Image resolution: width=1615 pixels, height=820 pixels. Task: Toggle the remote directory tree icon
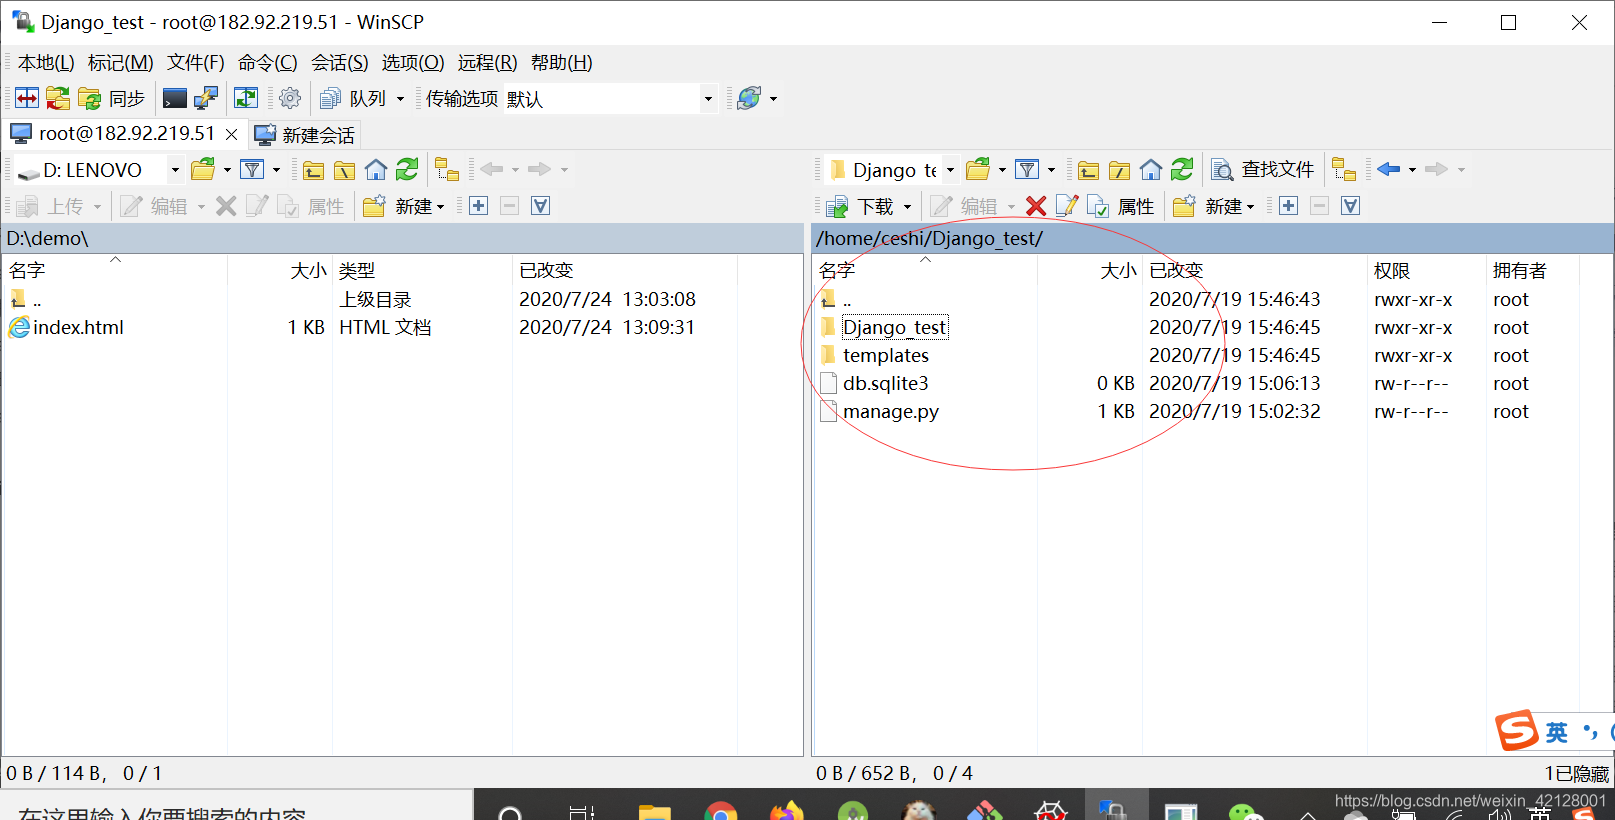tap(1344, 170)
